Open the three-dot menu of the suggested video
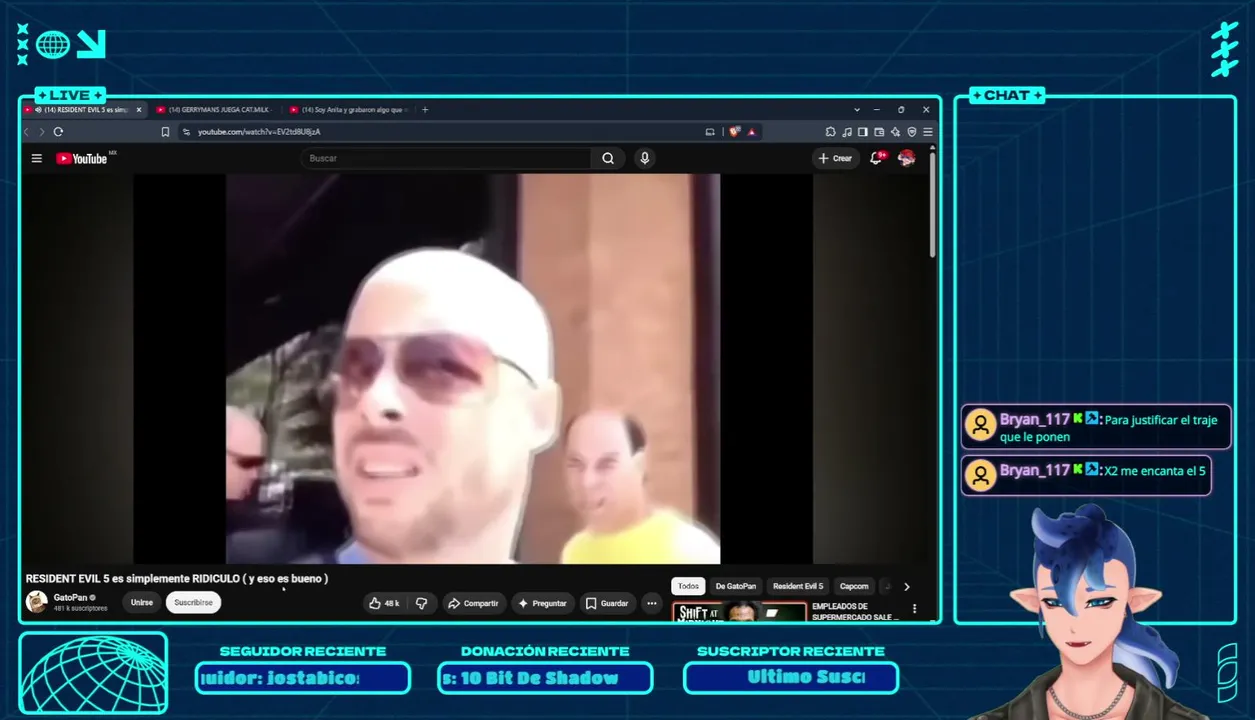 click(x=914, y=609)
